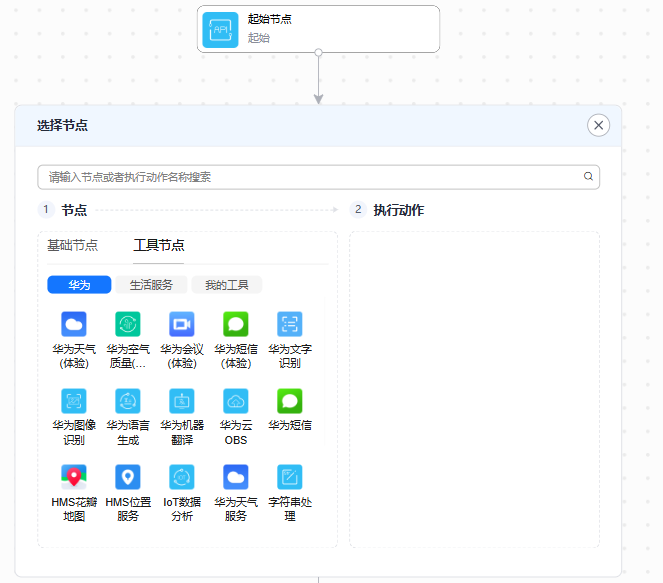Select the 华为文字识别 tool icon
Screen dimensions: 663x583
[x=290, y=324]
